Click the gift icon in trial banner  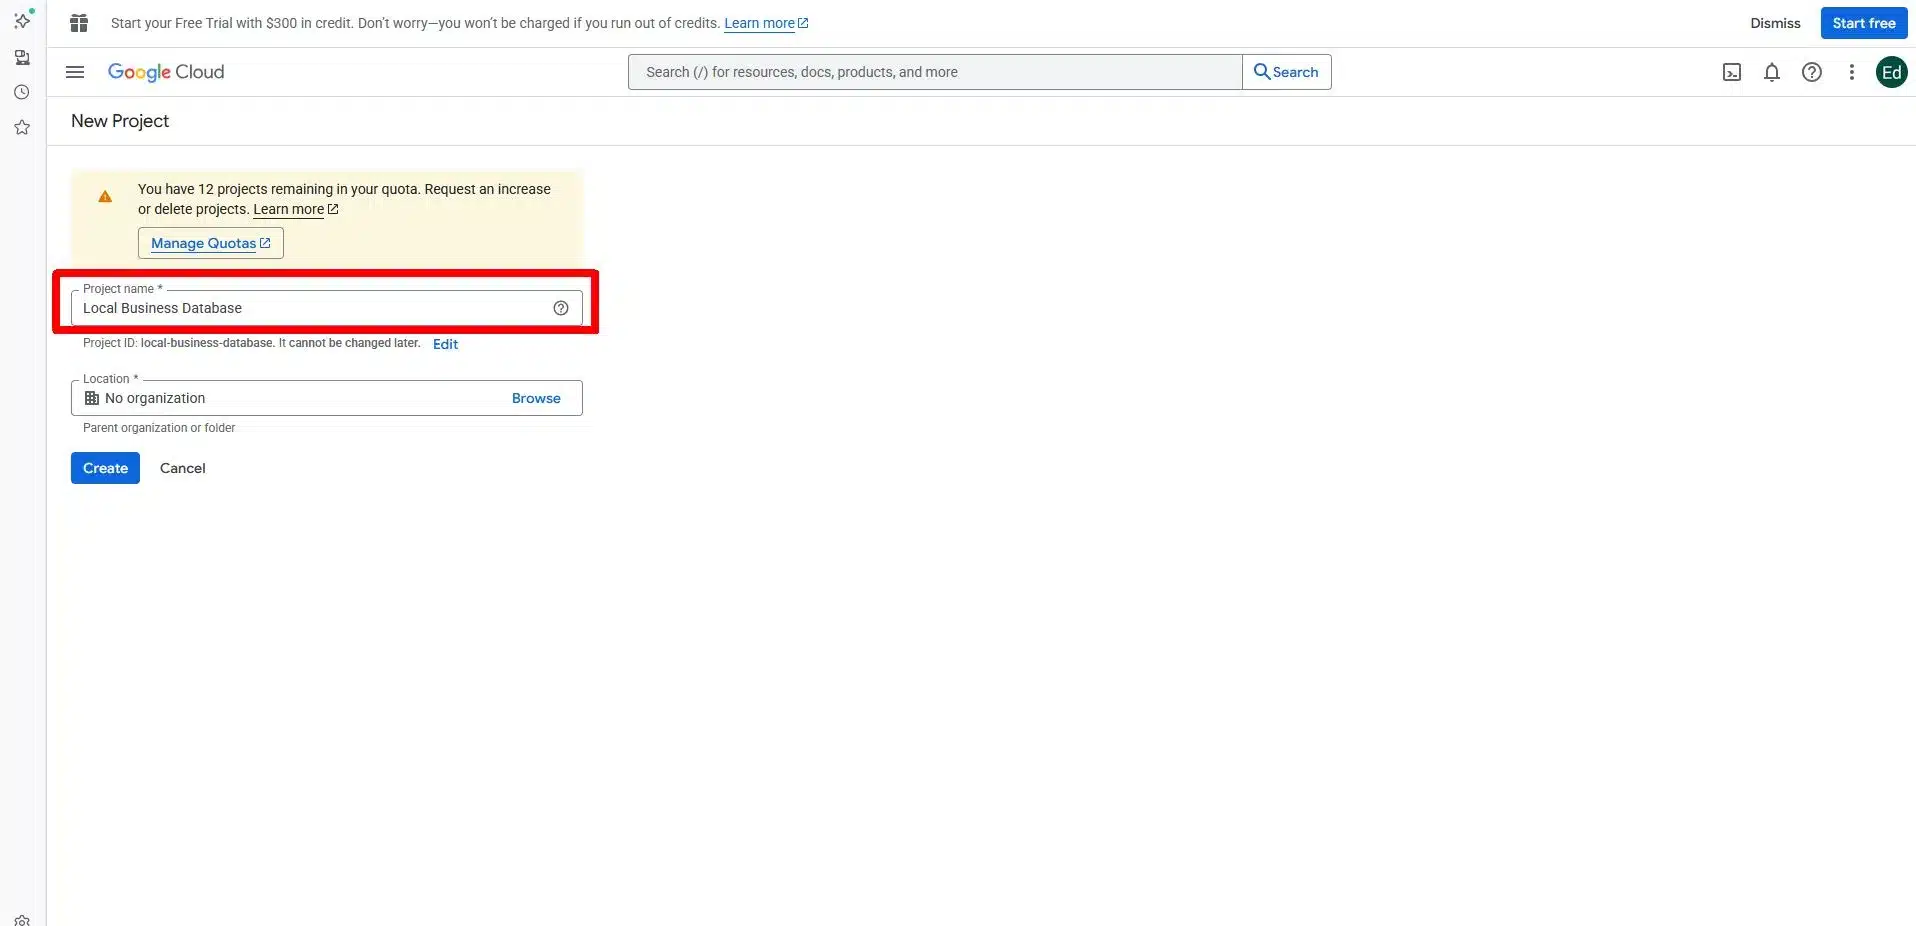click(x=79, y=23)
